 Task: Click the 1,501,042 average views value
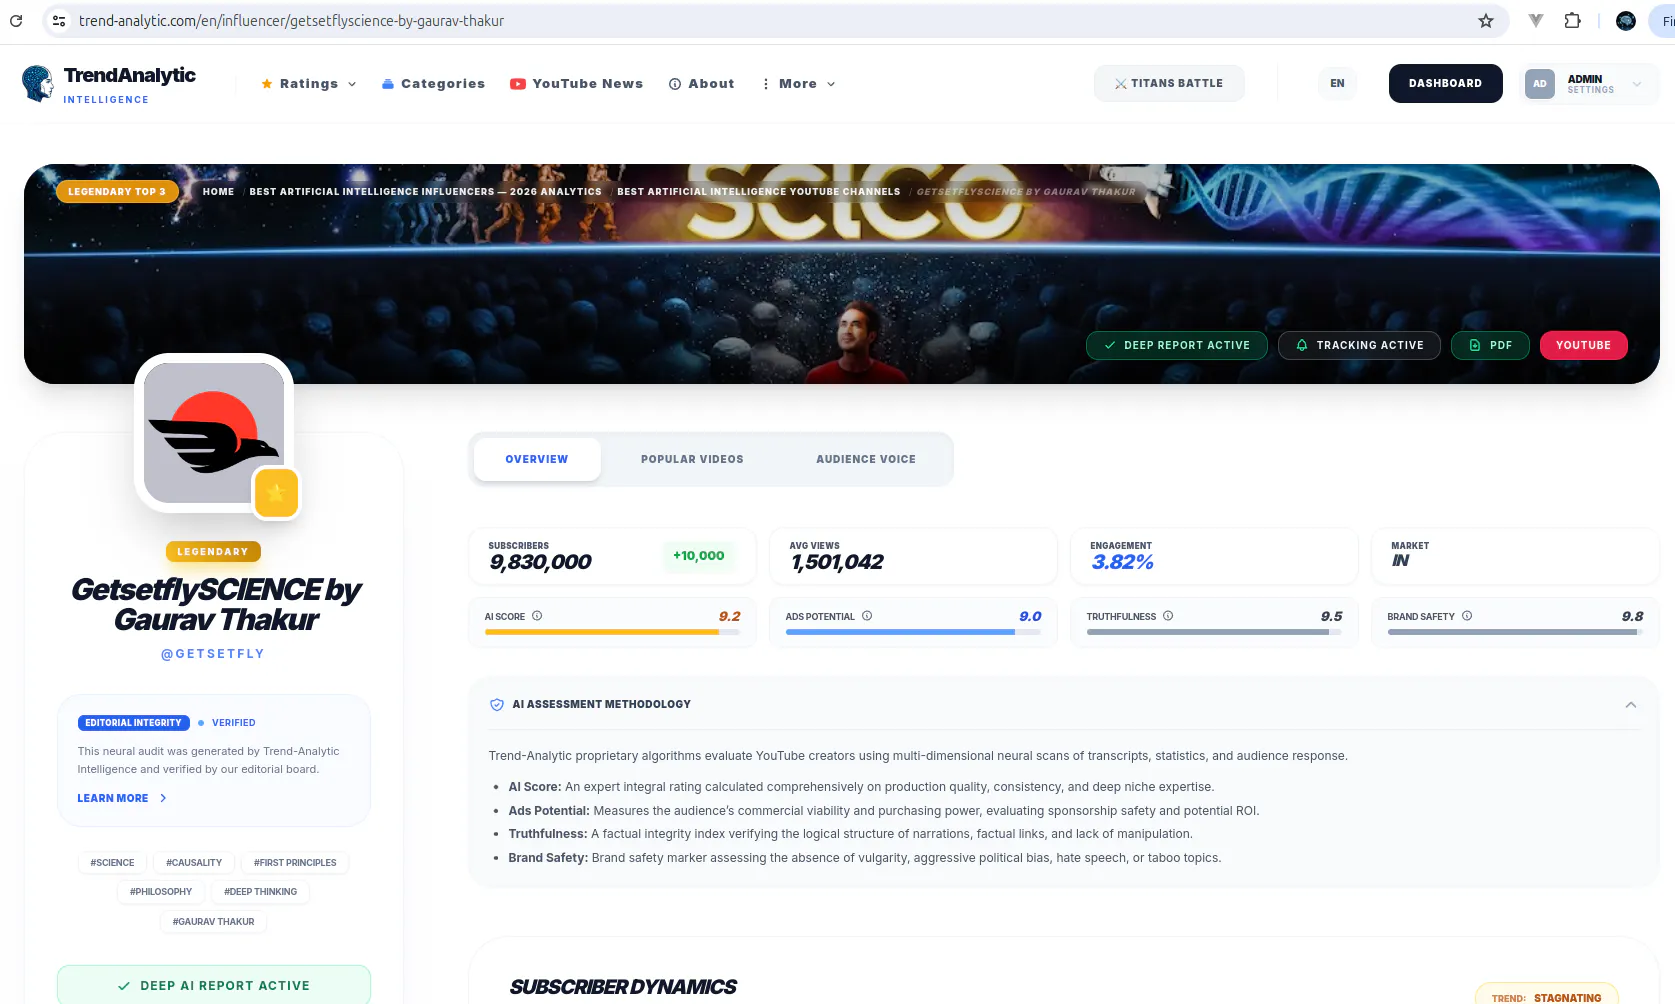[837, 562]
